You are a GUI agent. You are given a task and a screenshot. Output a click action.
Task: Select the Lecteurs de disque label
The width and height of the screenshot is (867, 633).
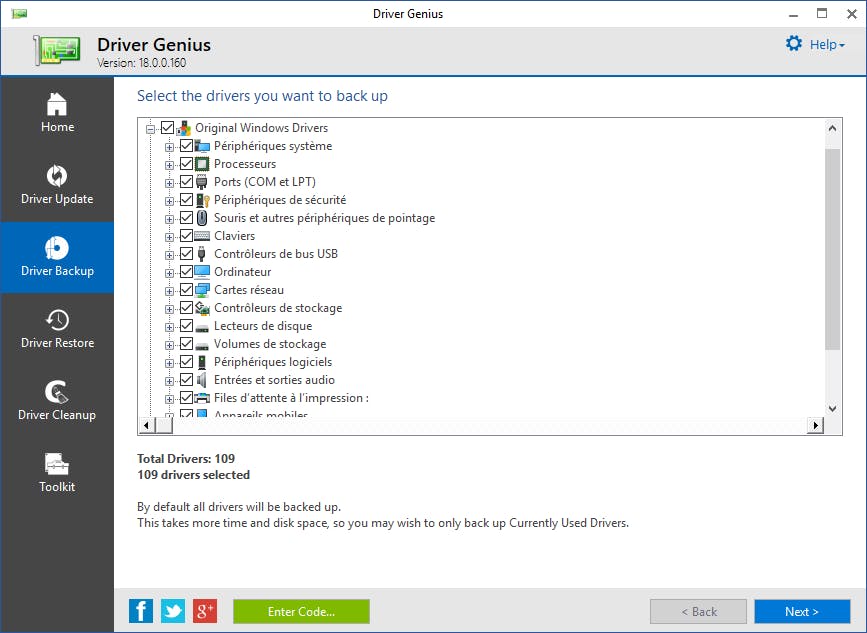click(263, 326)
